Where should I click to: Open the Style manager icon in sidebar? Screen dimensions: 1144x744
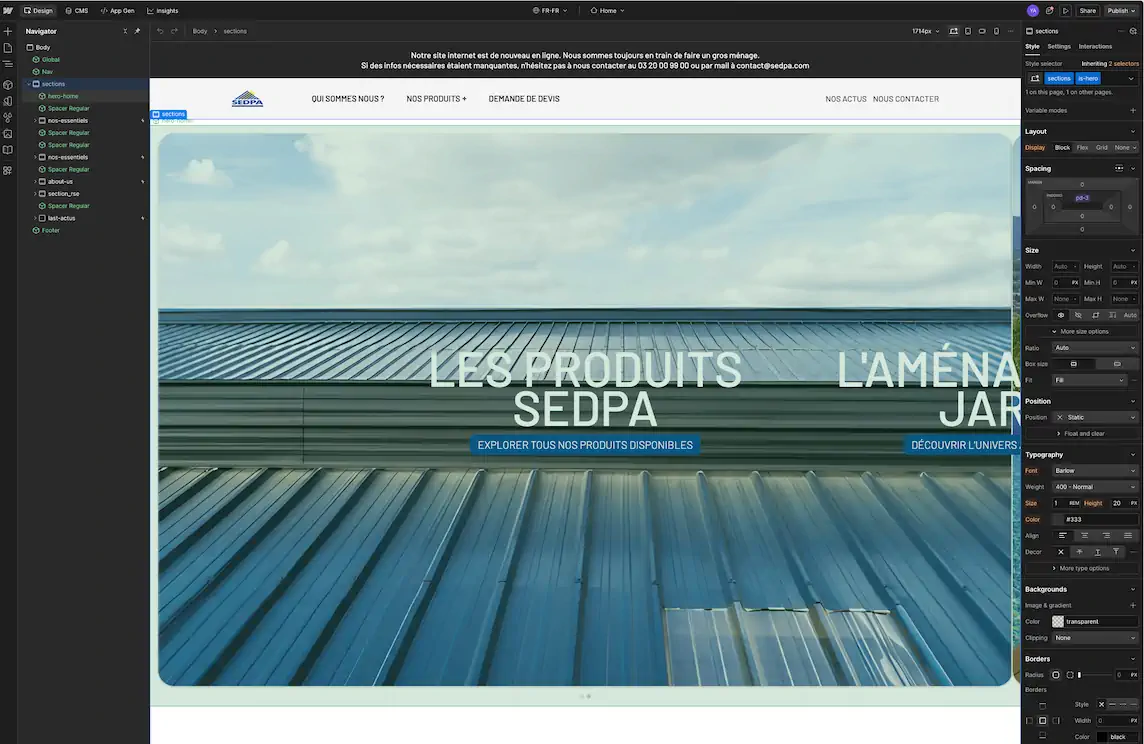[8, 101]
